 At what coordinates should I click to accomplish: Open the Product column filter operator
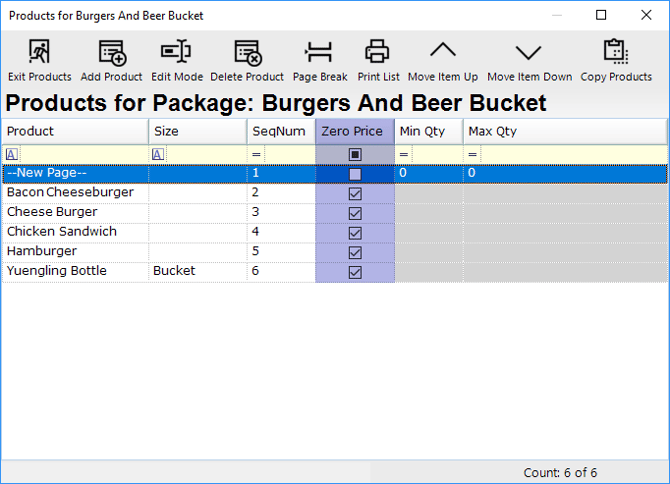[12, 154]
